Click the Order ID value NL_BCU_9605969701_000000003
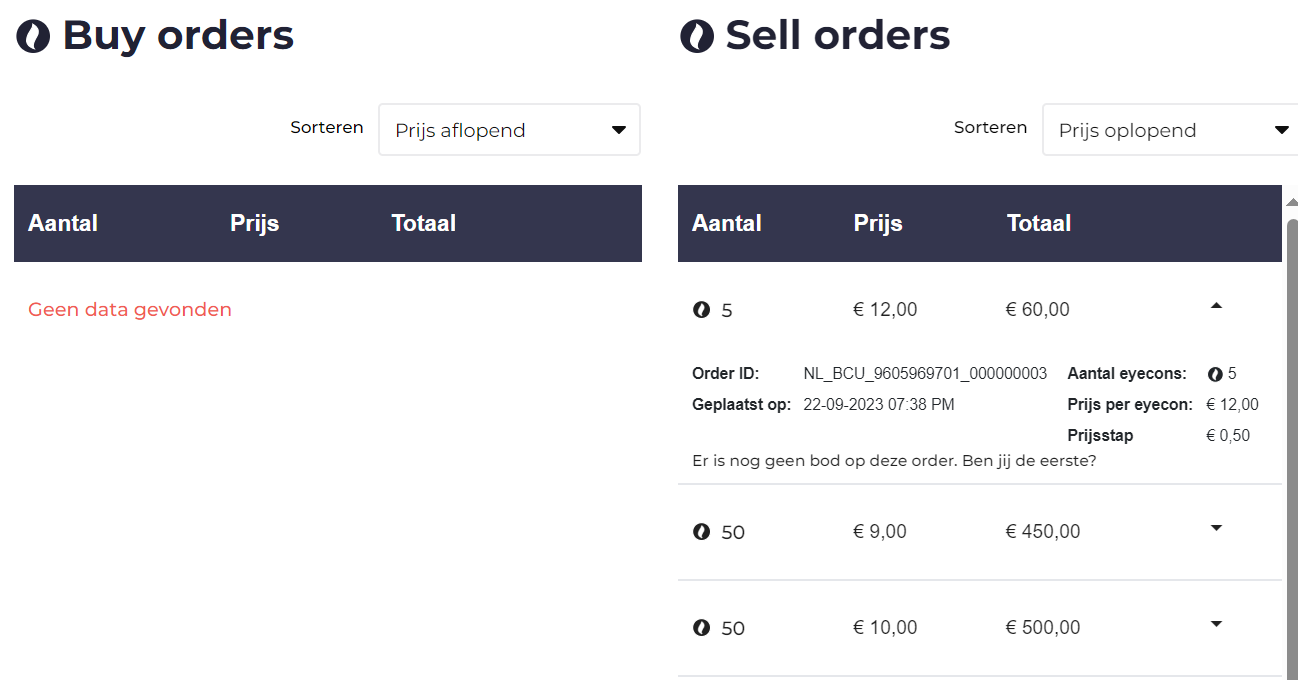This screenshot has width=1298, height=680. tap(925, 374)
